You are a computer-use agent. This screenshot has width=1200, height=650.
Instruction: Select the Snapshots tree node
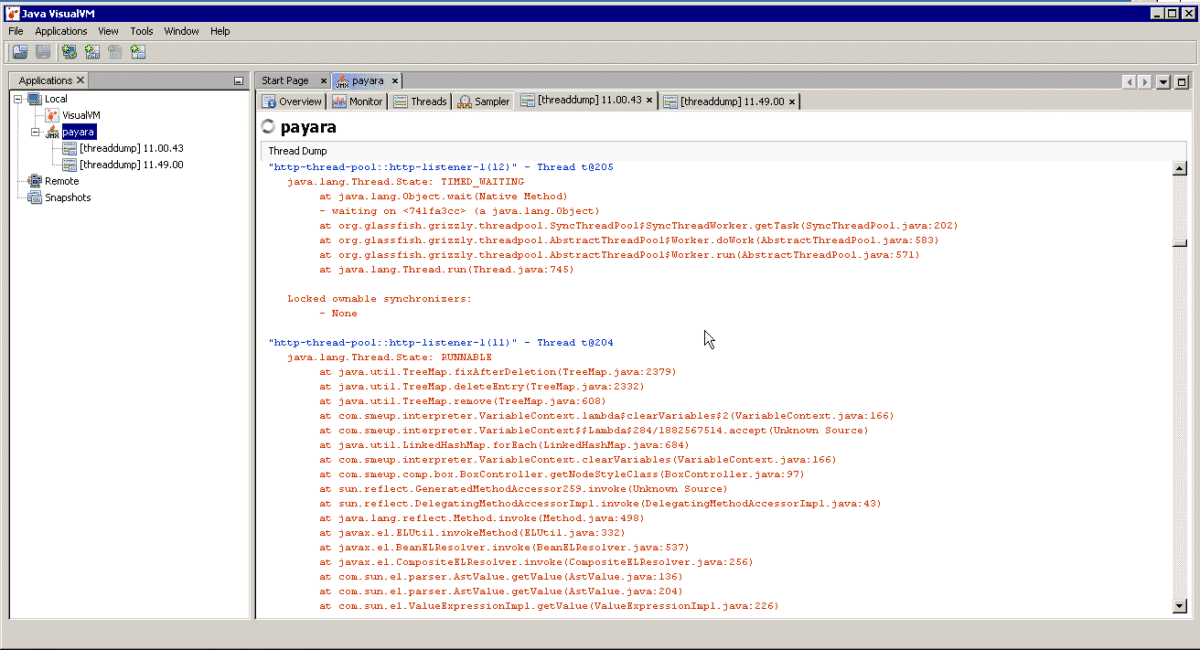[x=67, y=197]
